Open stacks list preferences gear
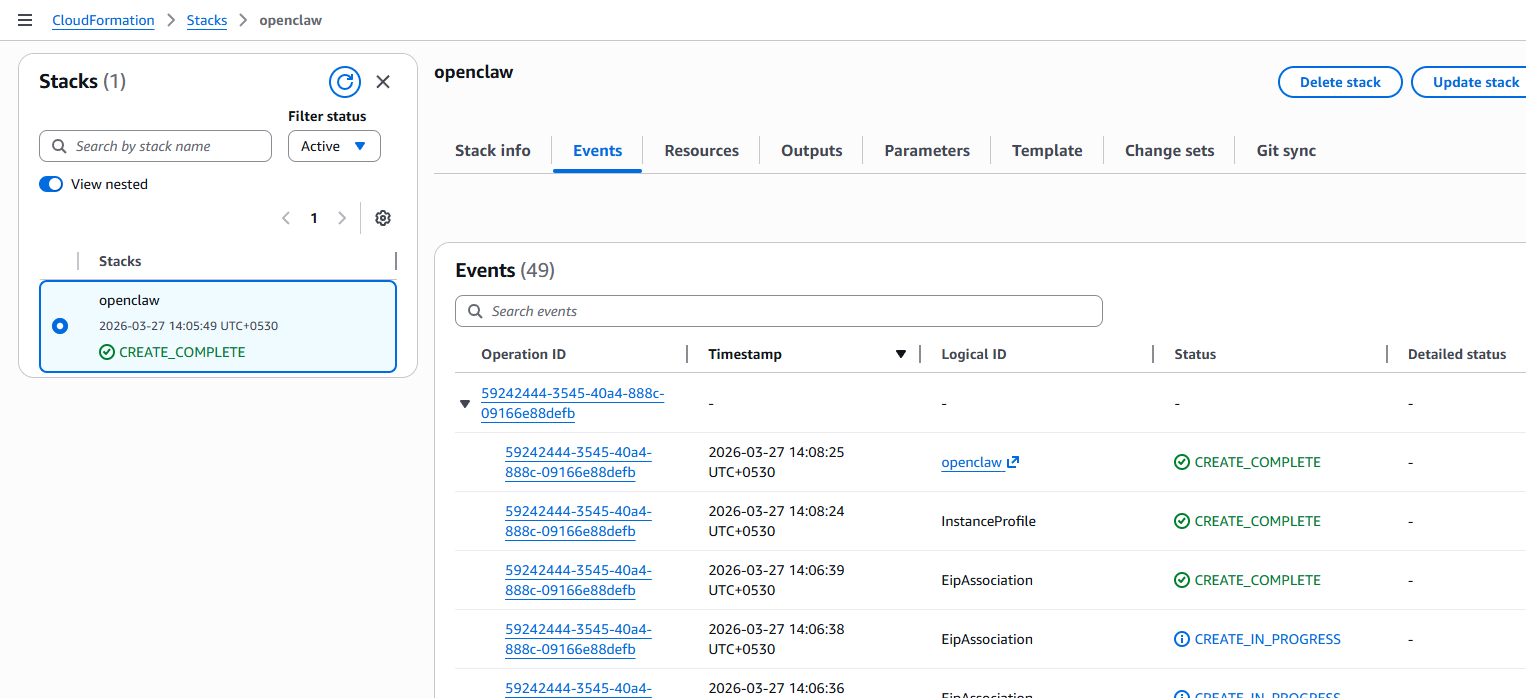The width and height of the screenshot is (1526, 698). (383, 218)
